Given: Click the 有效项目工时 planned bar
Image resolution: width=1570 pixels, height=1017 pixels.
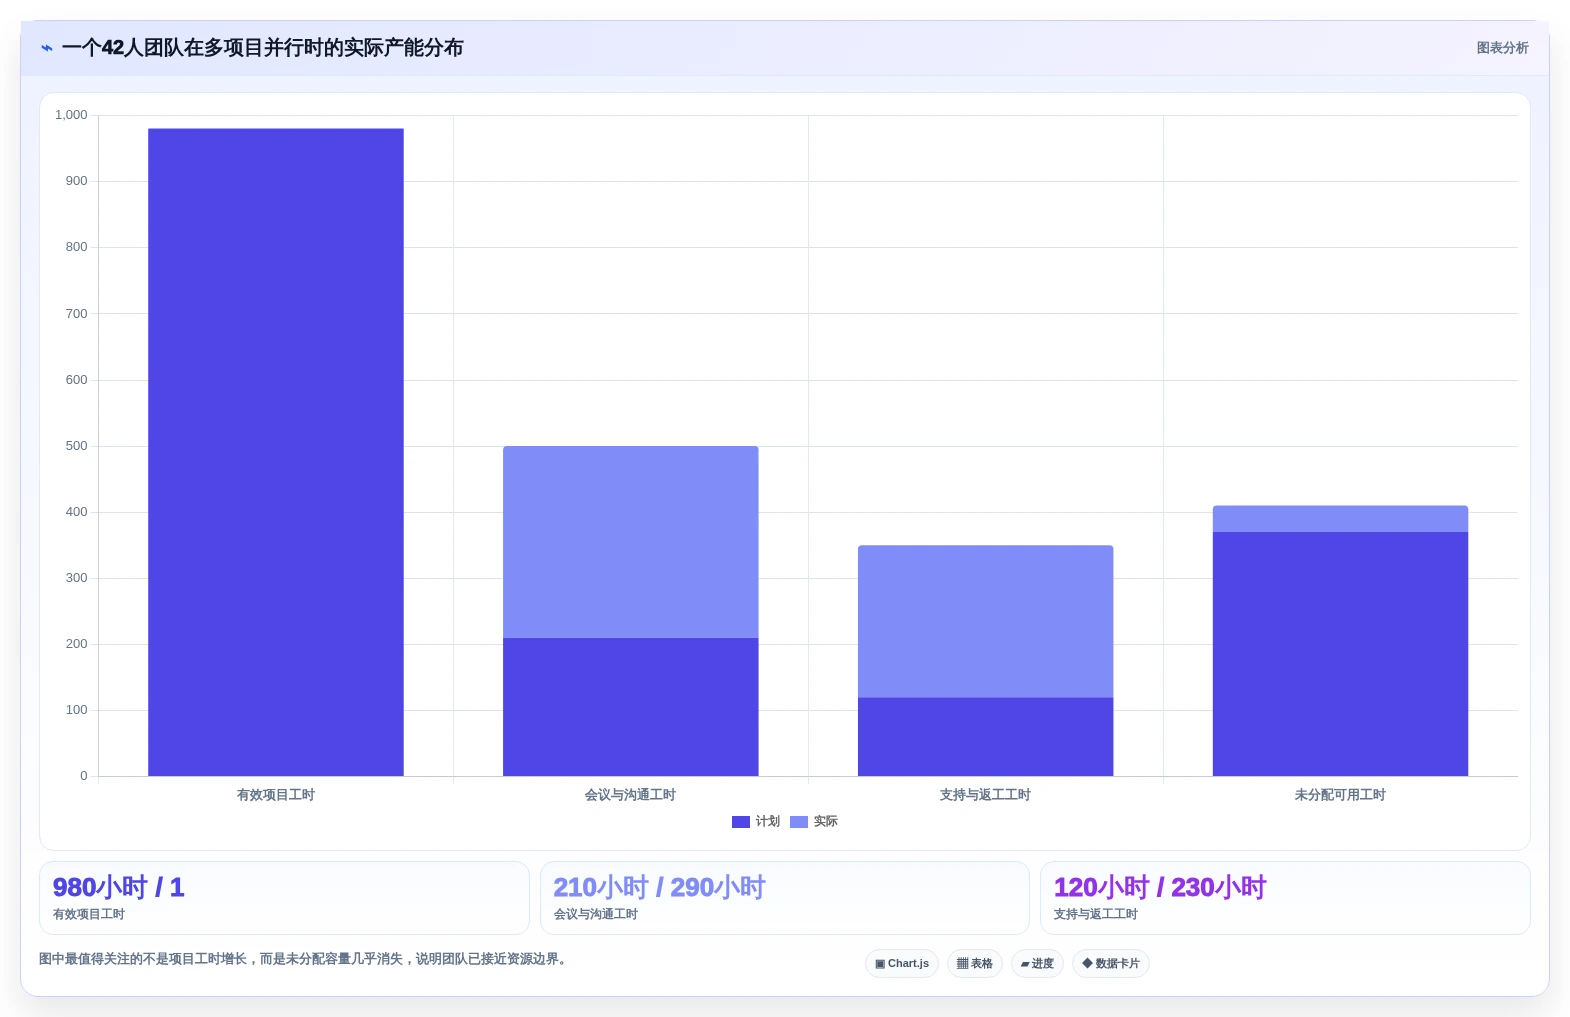Looking at the screenshot, I should click(x=276, y=452).
